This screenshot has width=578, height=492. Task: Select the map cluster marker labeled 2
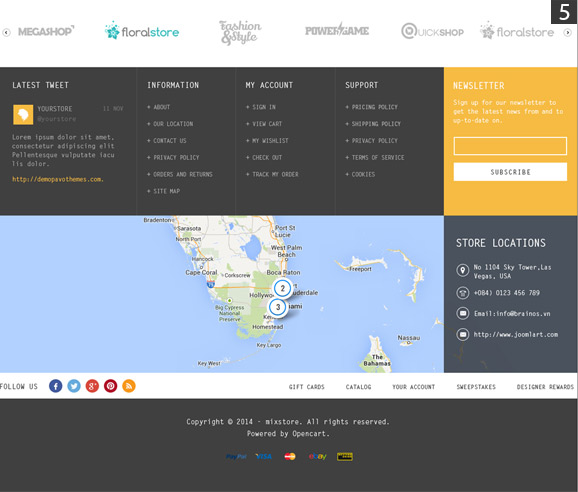click(283, 288)
